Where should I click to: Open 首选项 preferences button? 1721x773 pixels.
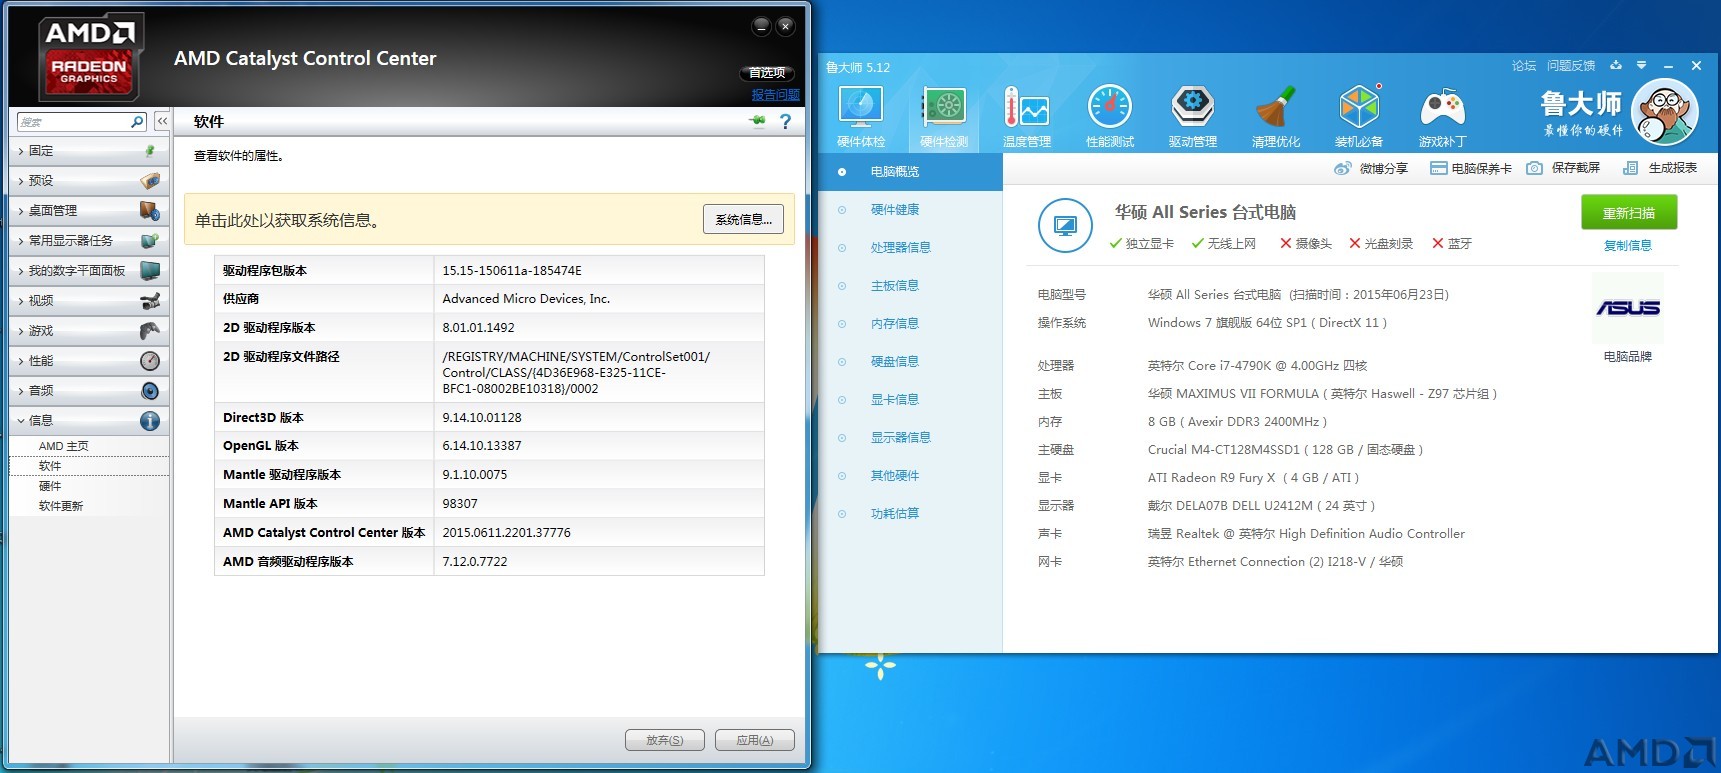pyautogui.click(x=767, y=73)
